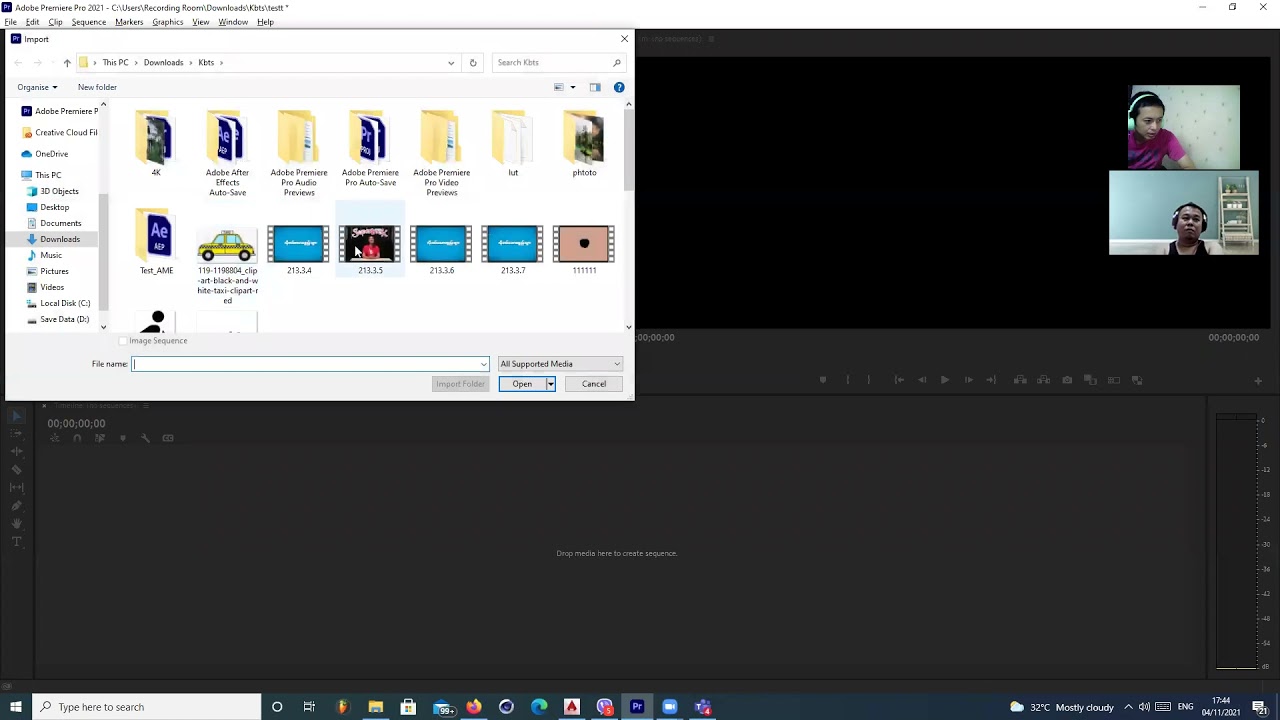Click the New folder button
The image size is (1280, 720).
tap(97, 87)
